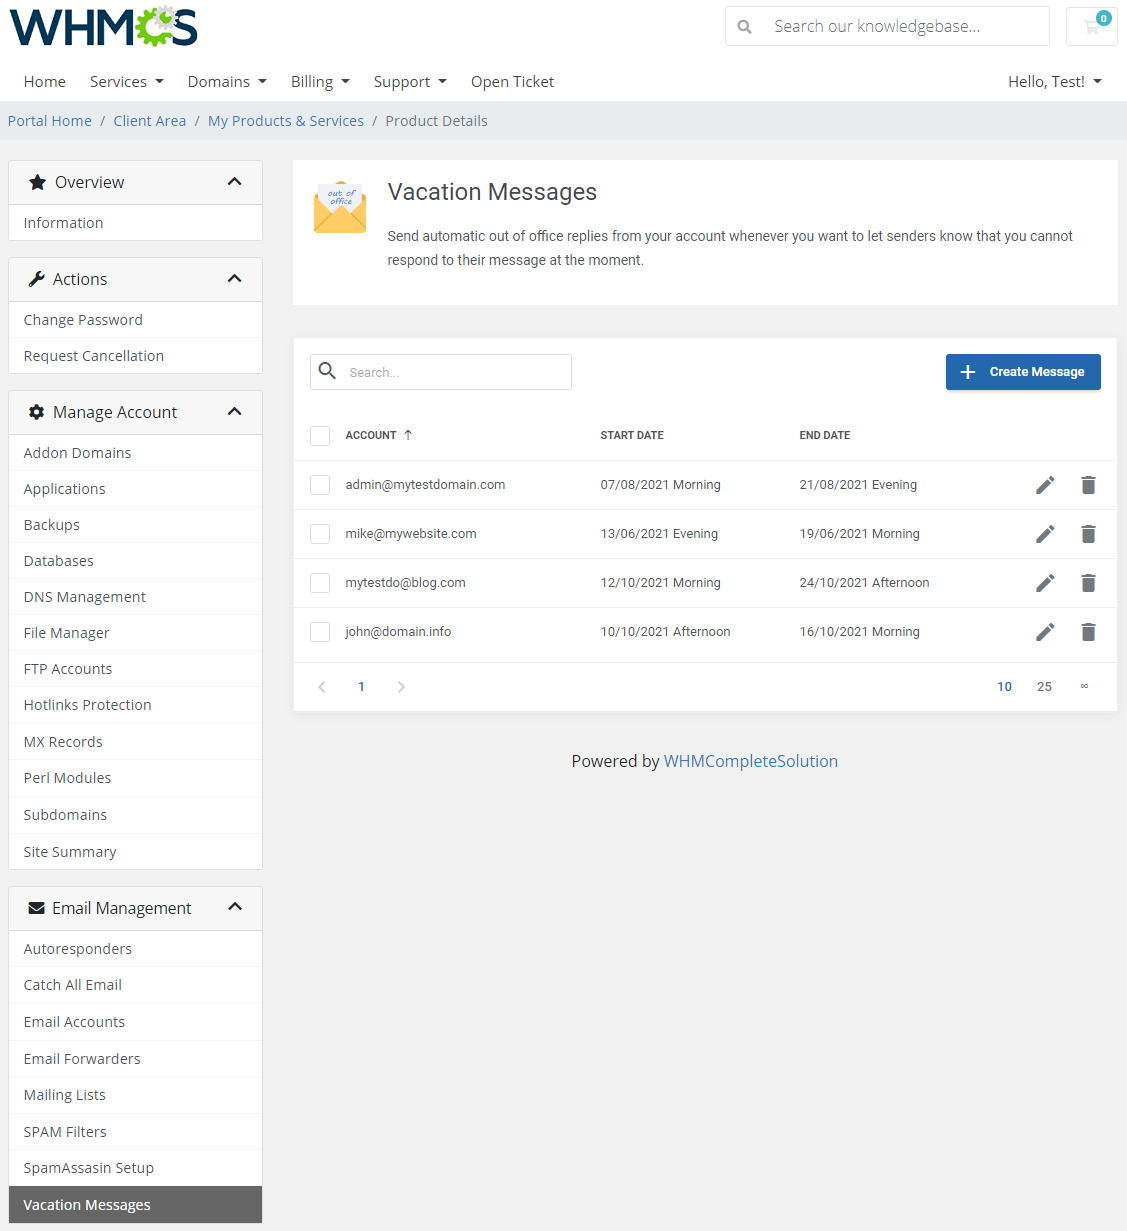Open the Support menu
The height and width of the screenshot is (1231, 1127).
click(x=409, y=81)
